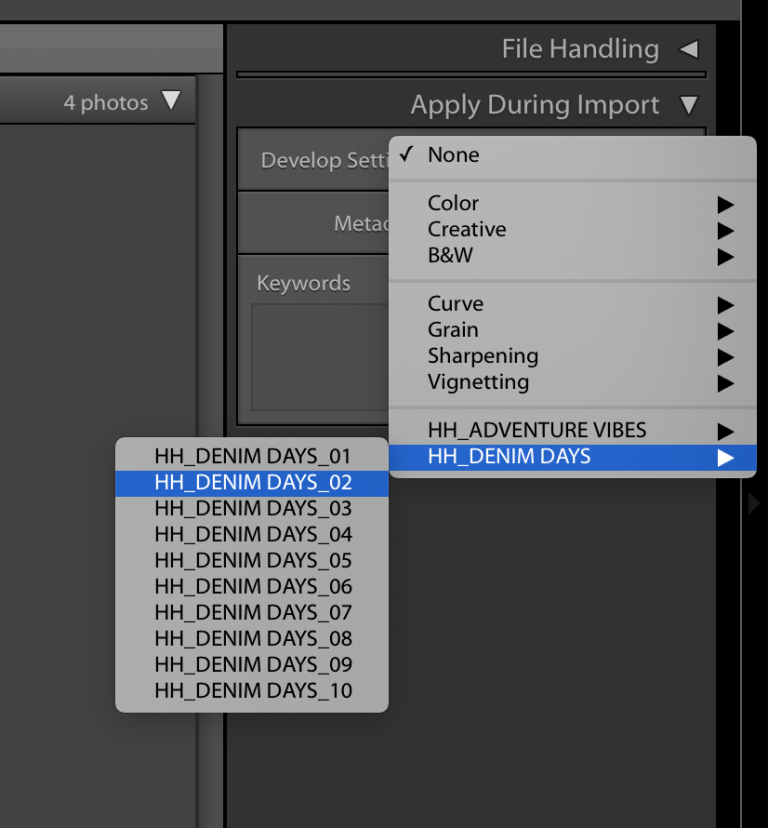768x828 pixels.
Task: Open the Vignetting presets submenu
Action: click(478, 382)
